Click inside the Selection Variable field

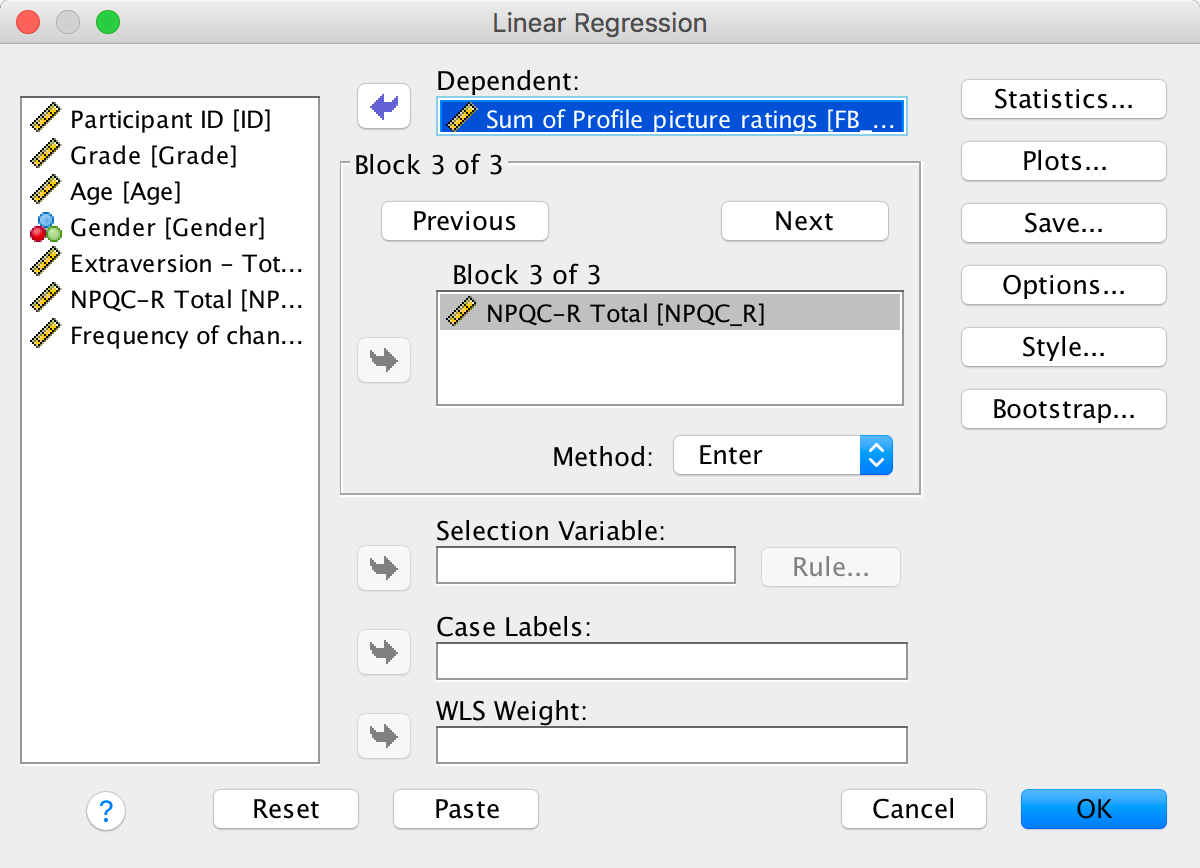[585, 566]
